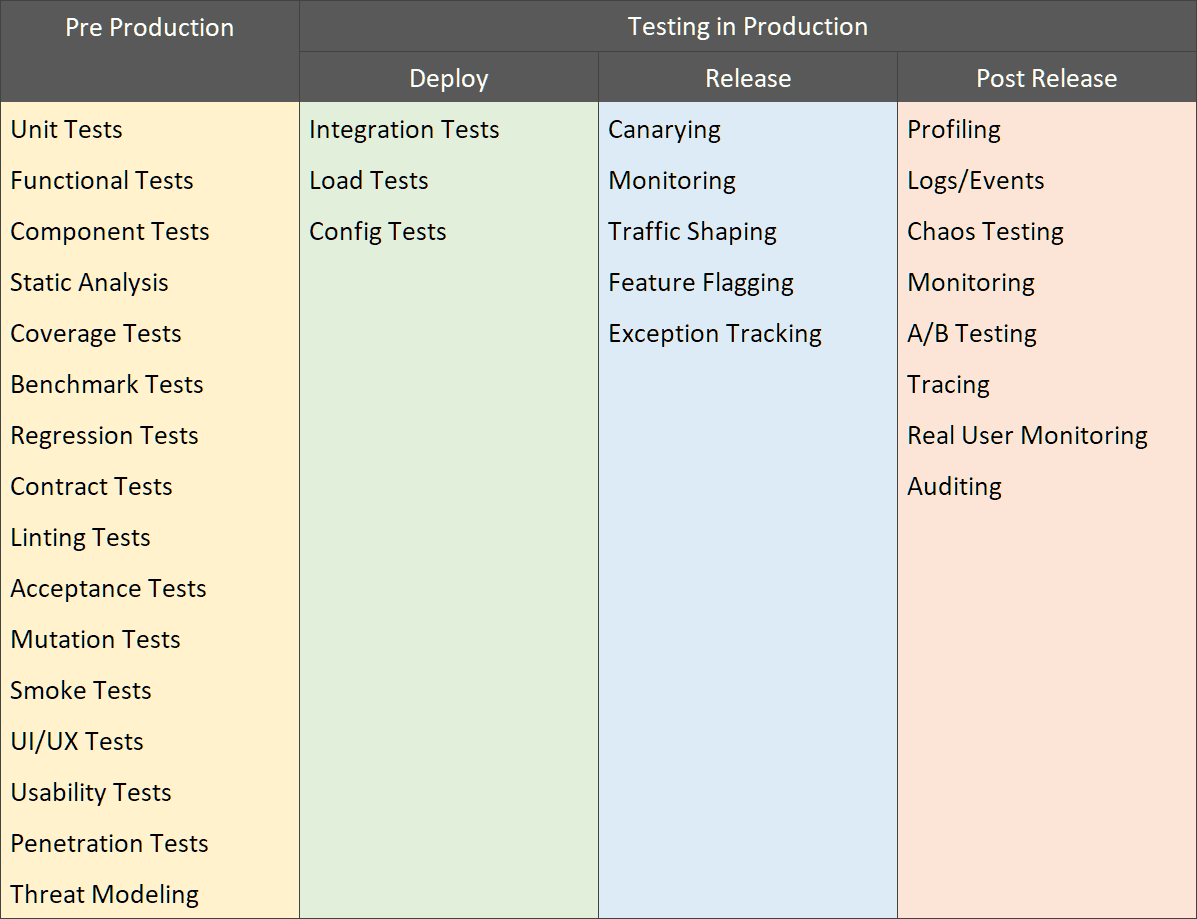Click the Real User Monitoring item

point(1027,435)
